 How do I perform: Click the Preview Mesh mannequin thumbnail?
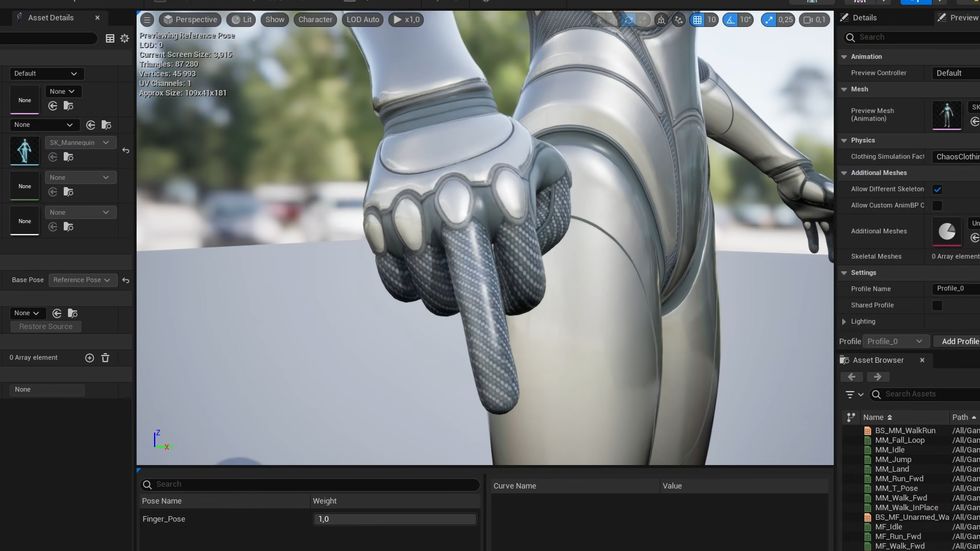pos(947,115)
